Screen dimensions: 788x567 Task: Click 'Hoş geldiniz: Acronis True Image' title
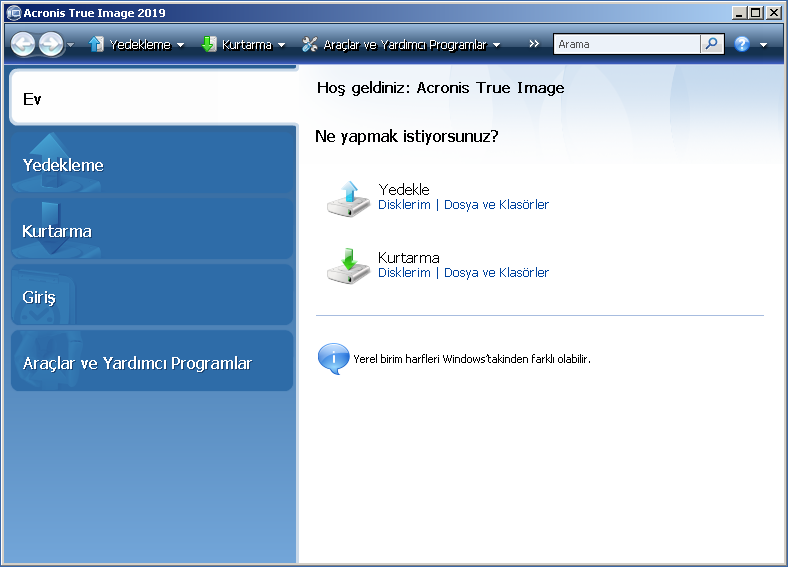pos(440,88)
